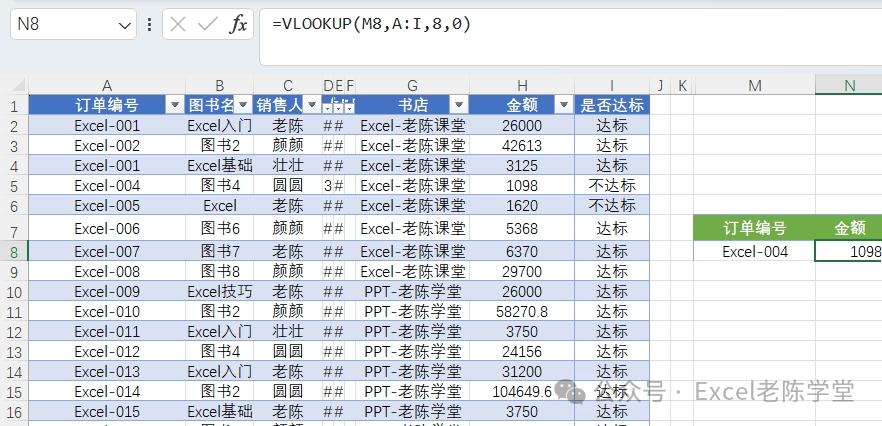Click the Name Box showing N8
The height and width of the screenshot is (426, 882).
tap(73, 24)
